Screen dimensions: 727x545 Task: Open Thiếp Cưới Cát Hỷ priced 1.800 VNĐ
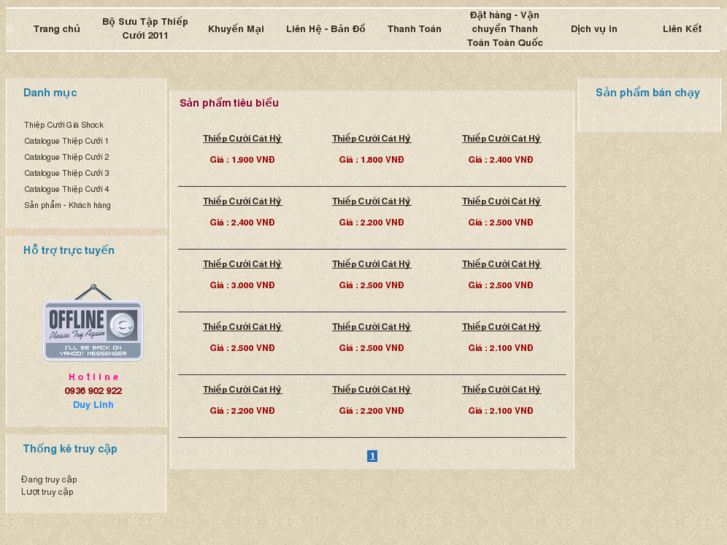371,138
